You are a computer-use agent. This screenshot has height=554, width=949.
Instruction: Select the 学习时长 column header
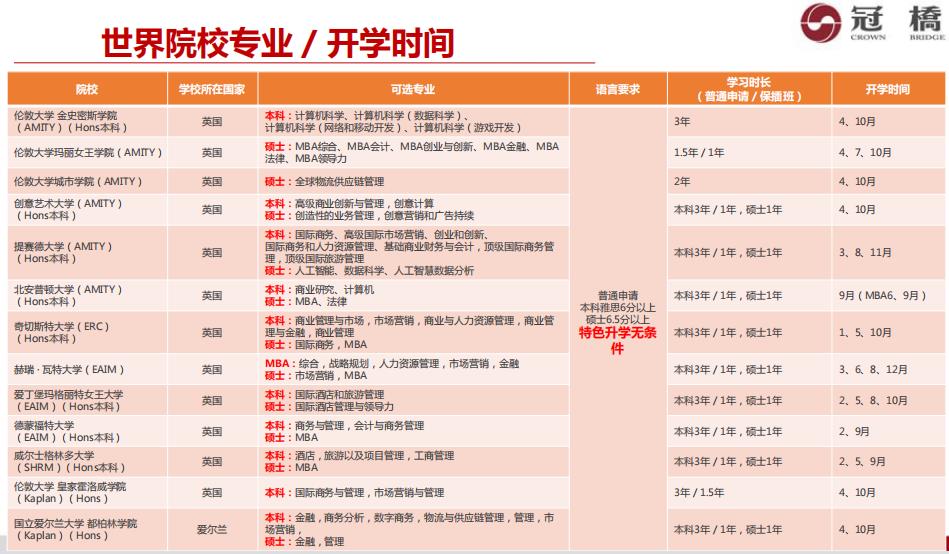pos(749,89)
